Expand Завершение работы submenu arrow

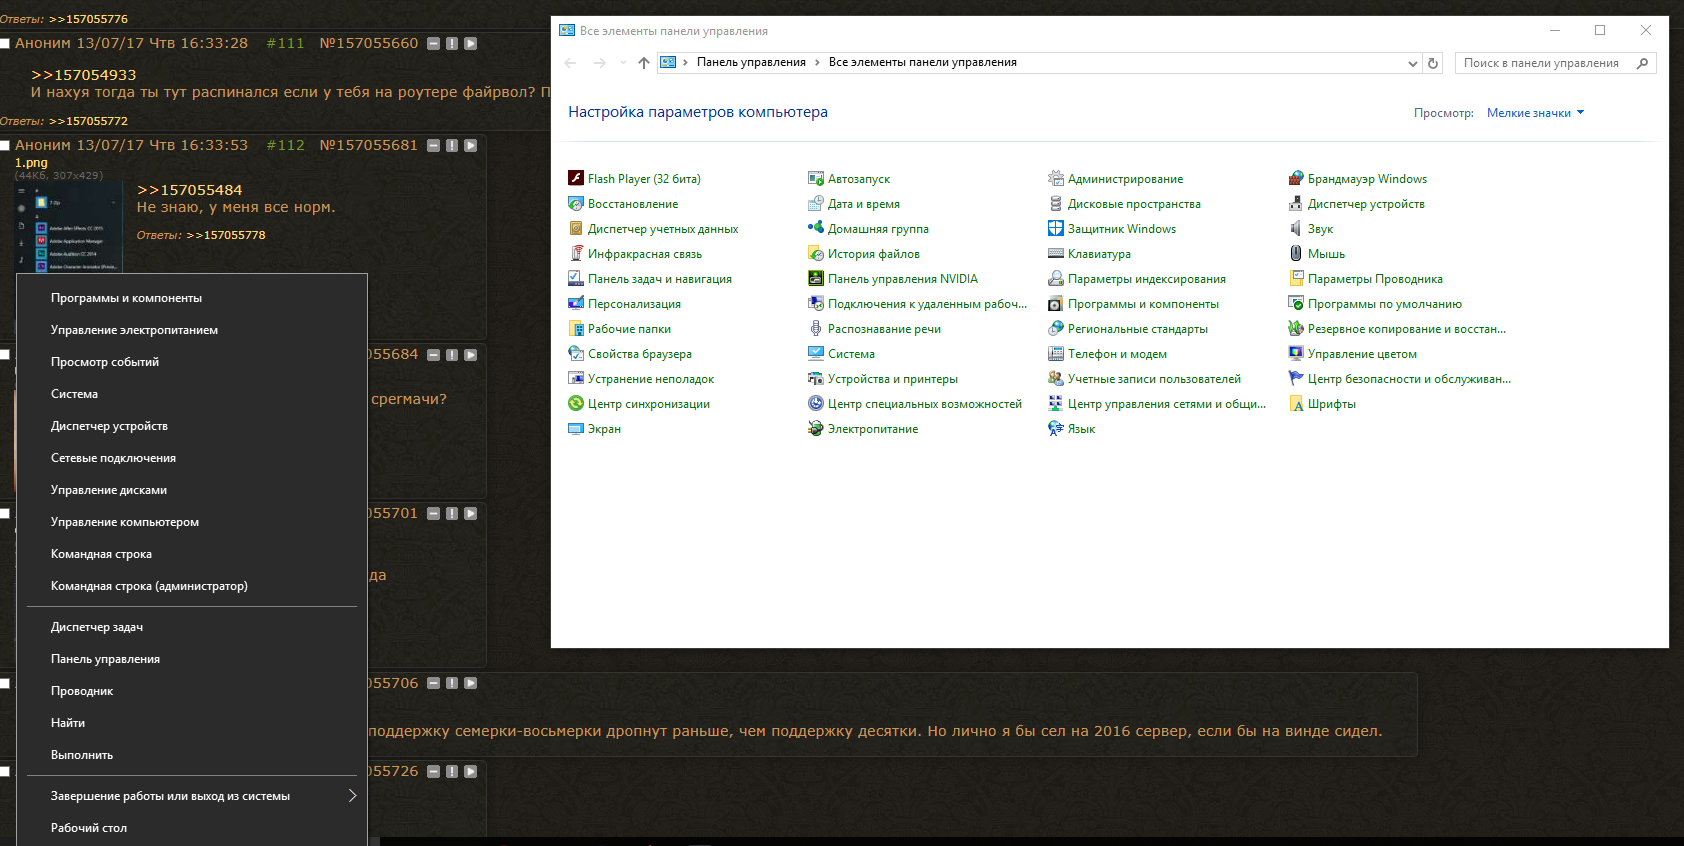[x=352, y=796]
